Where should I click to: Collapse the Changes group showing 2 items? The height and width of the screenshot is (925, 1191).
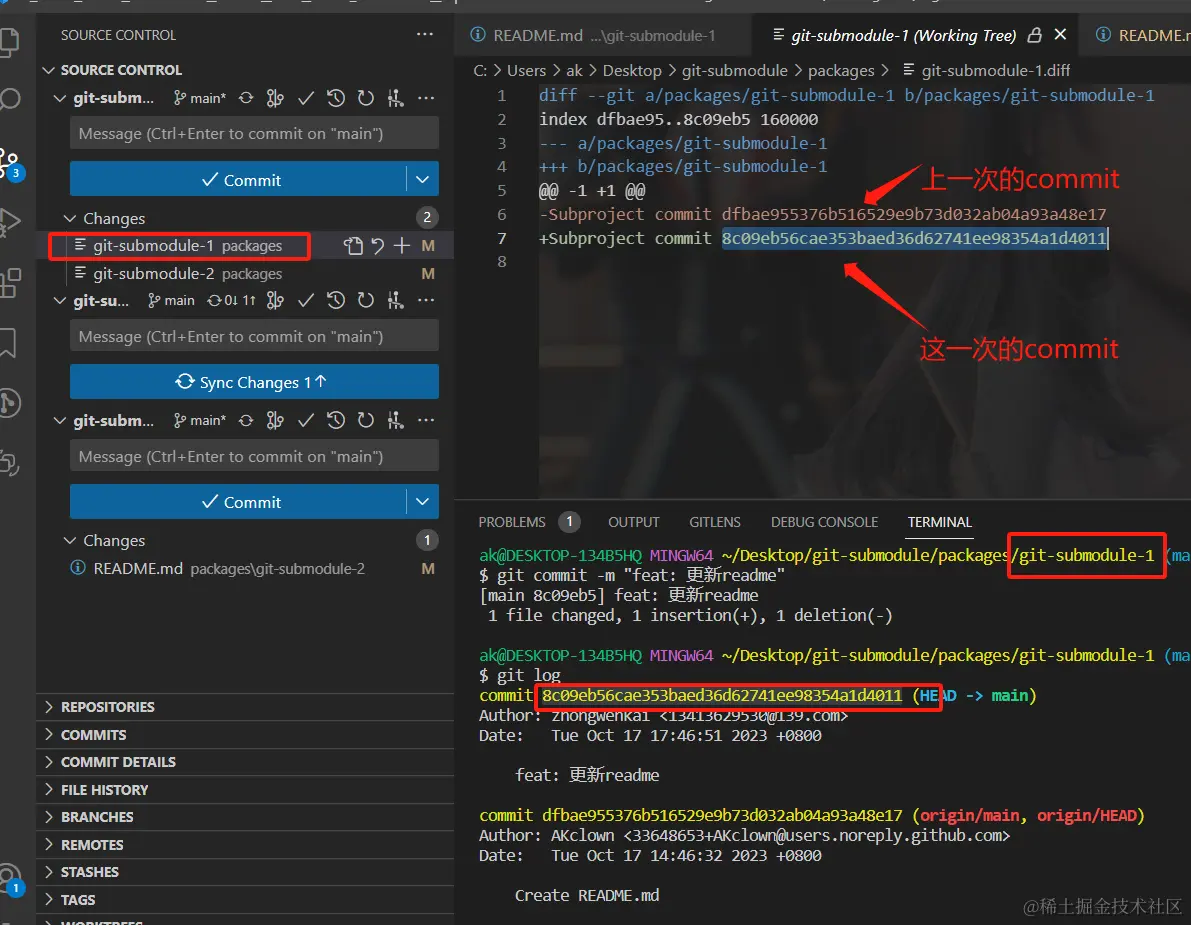tap(70, 219)
